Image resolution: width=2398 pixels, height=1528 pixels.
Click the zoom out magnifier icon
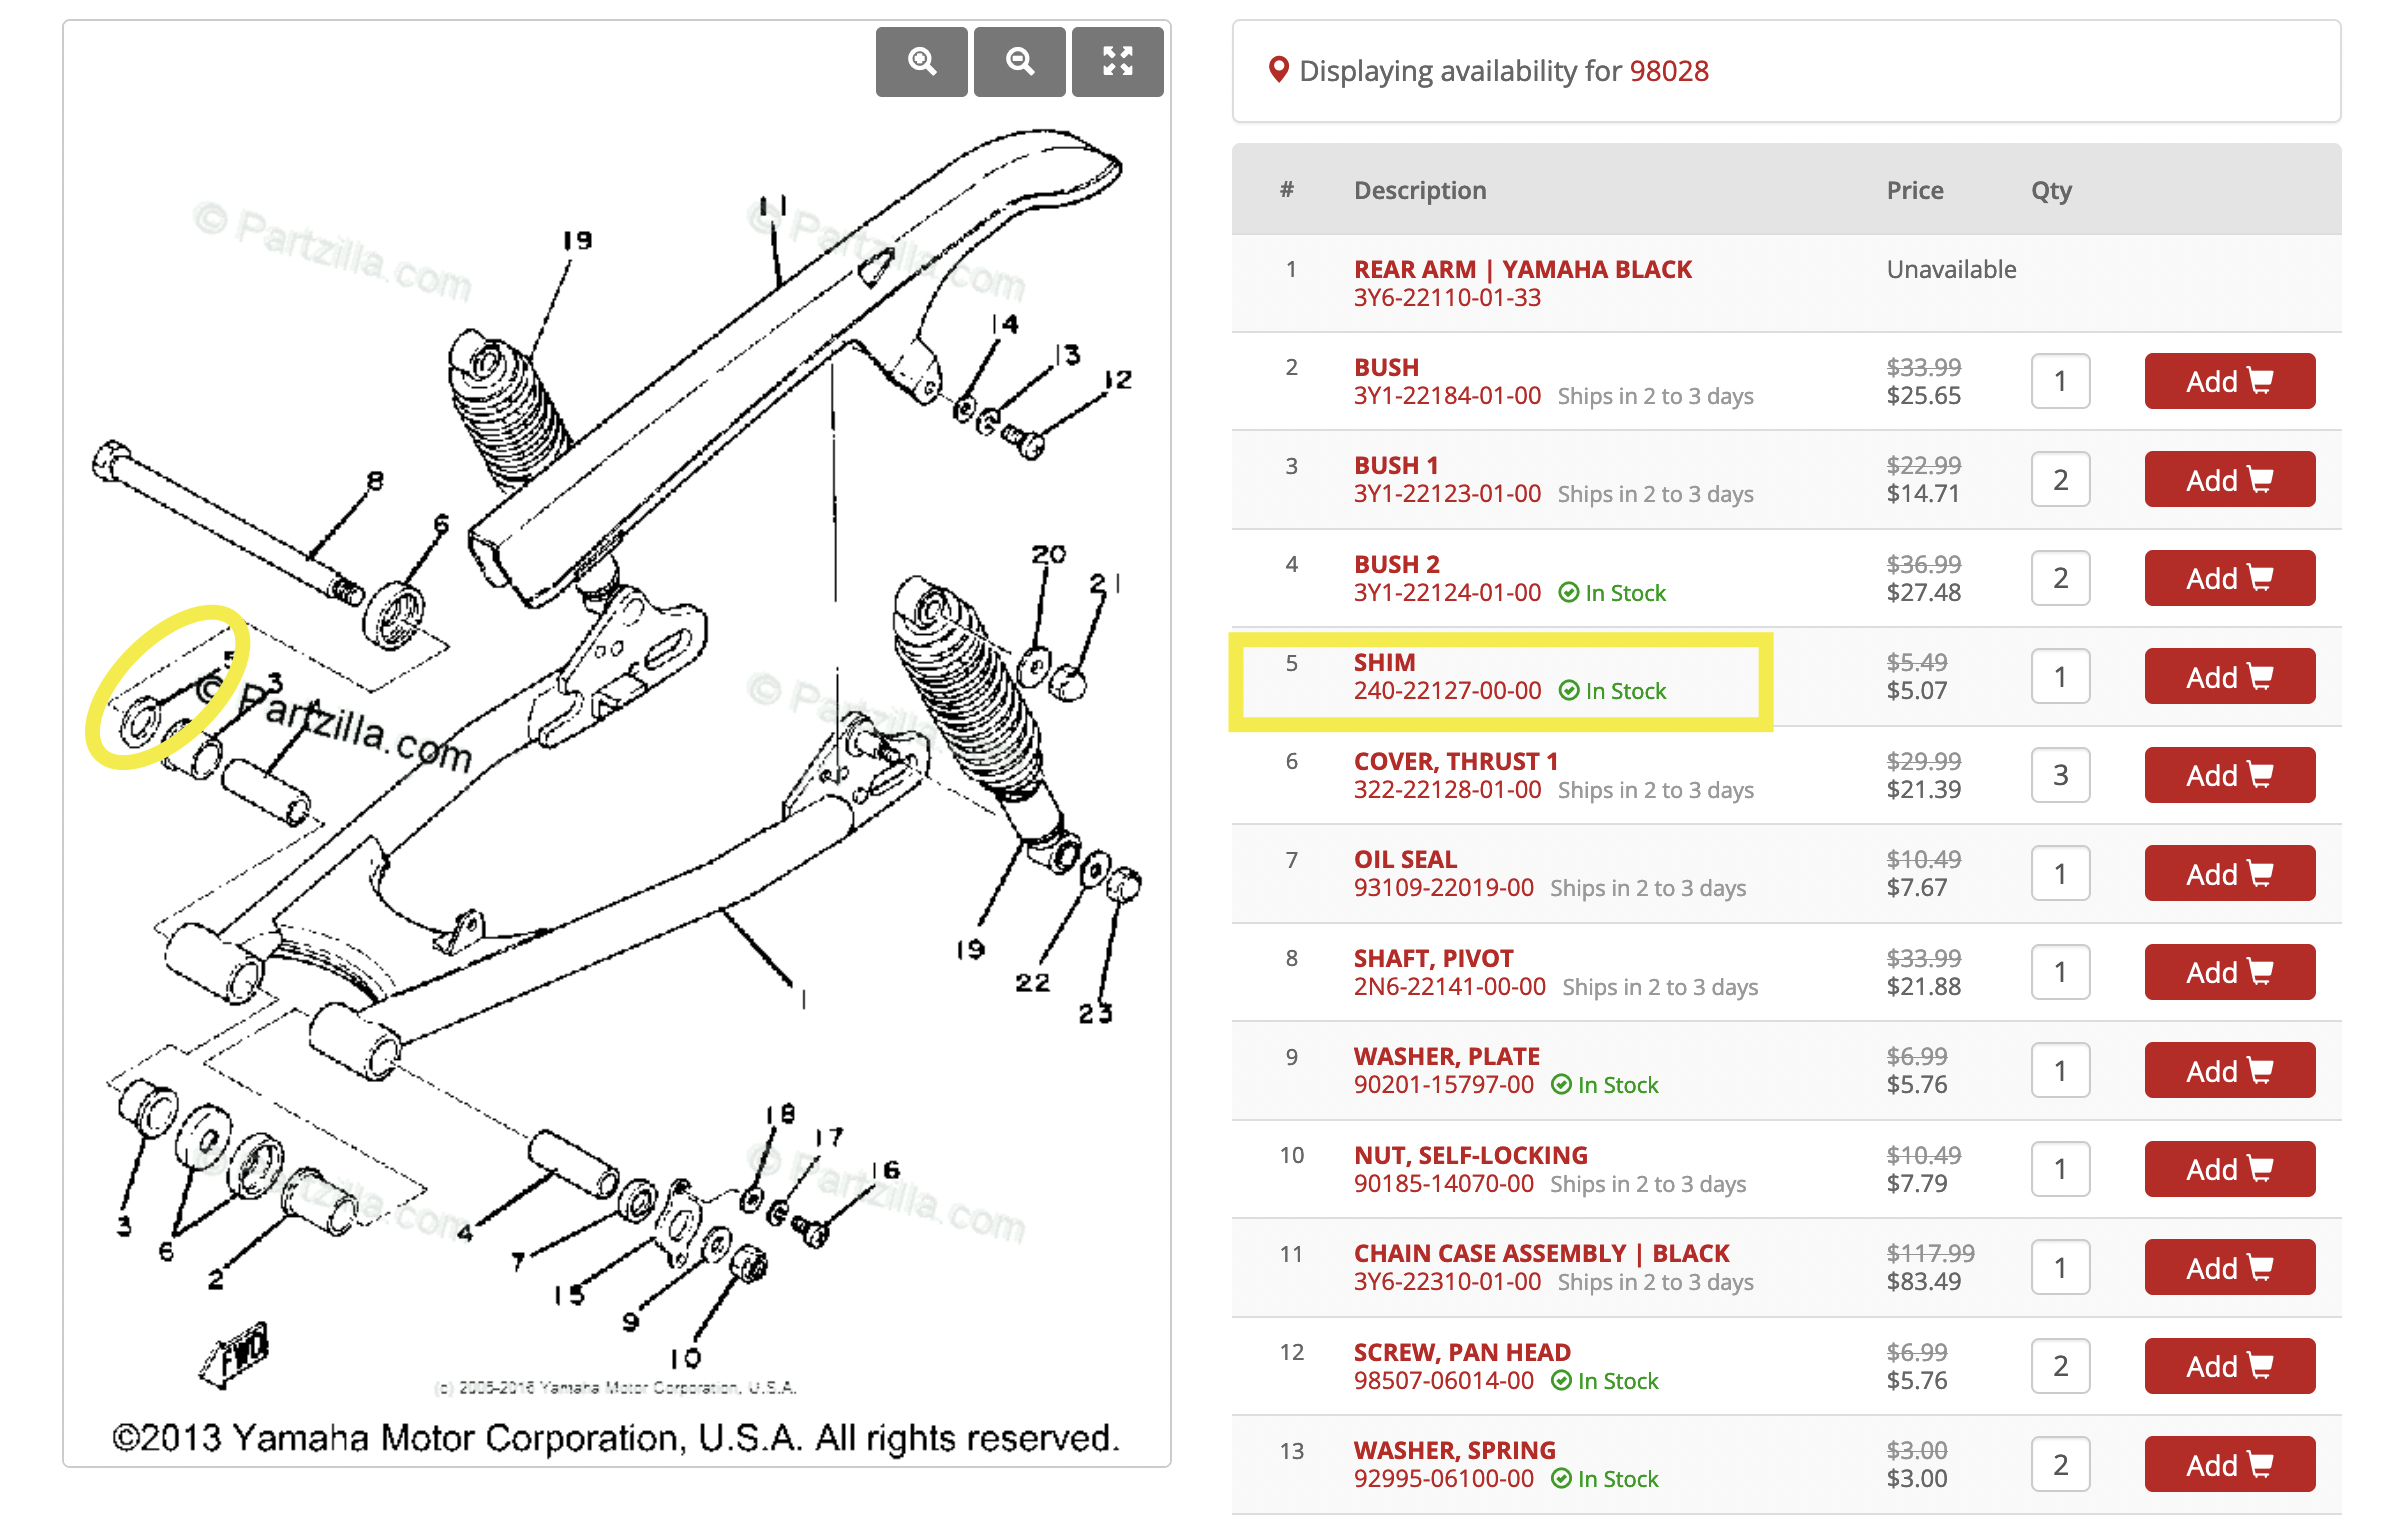[x=1019, y=62]
